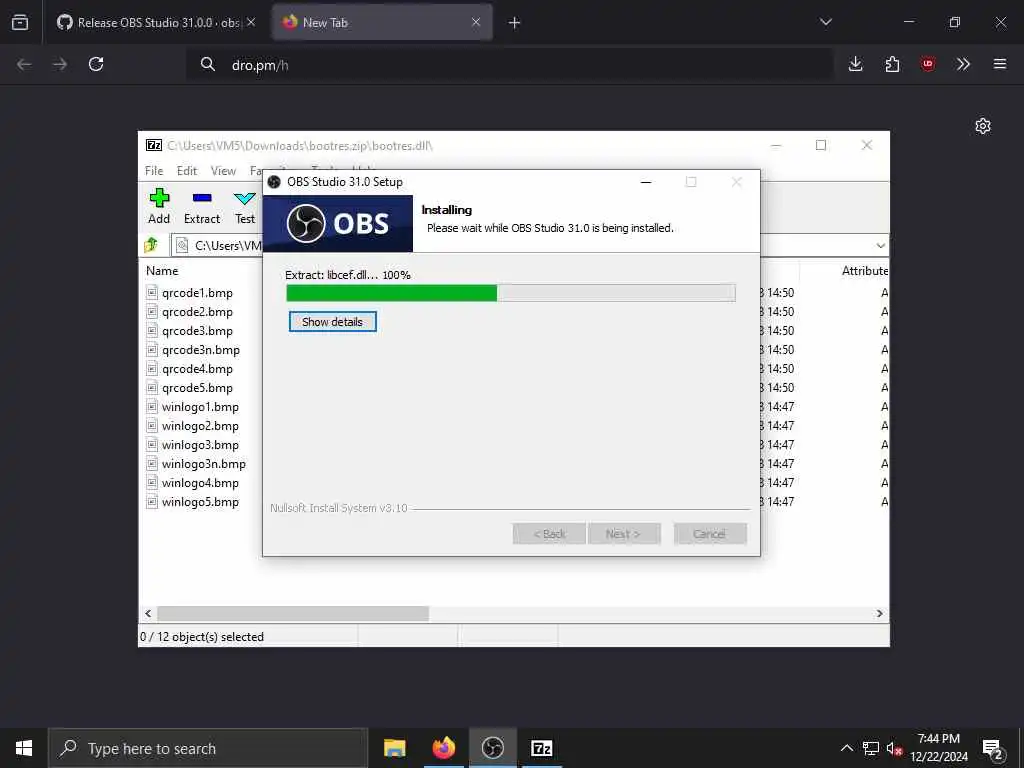Open File menu in 7-Zip
The width and height of the screenshot is (1024, 768).
click(x=154, y=171)
